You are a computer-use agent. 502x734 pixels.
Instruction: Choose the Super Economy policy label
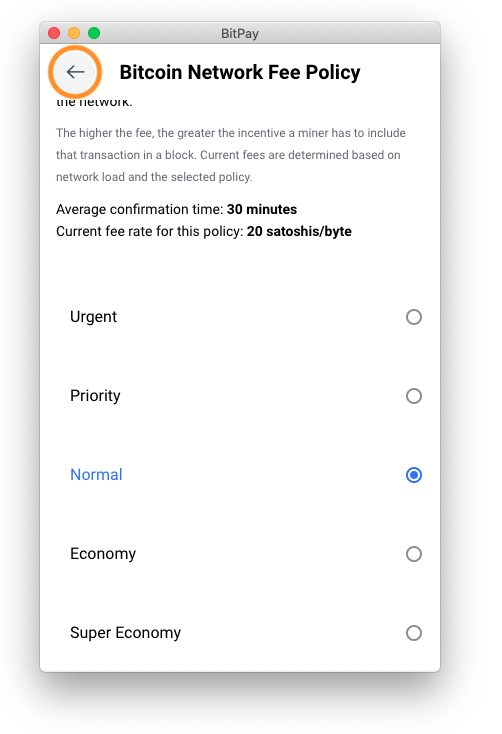click(x=126, y=633)
